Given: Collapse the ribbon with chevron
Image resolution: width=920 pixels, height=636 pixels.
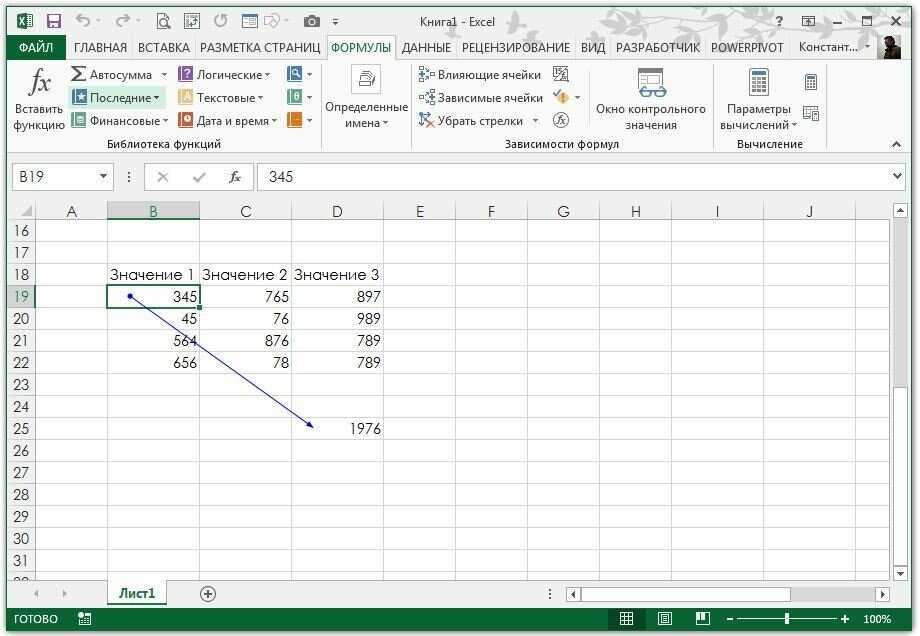Looking at the screenshot, I should pos(897,144).
